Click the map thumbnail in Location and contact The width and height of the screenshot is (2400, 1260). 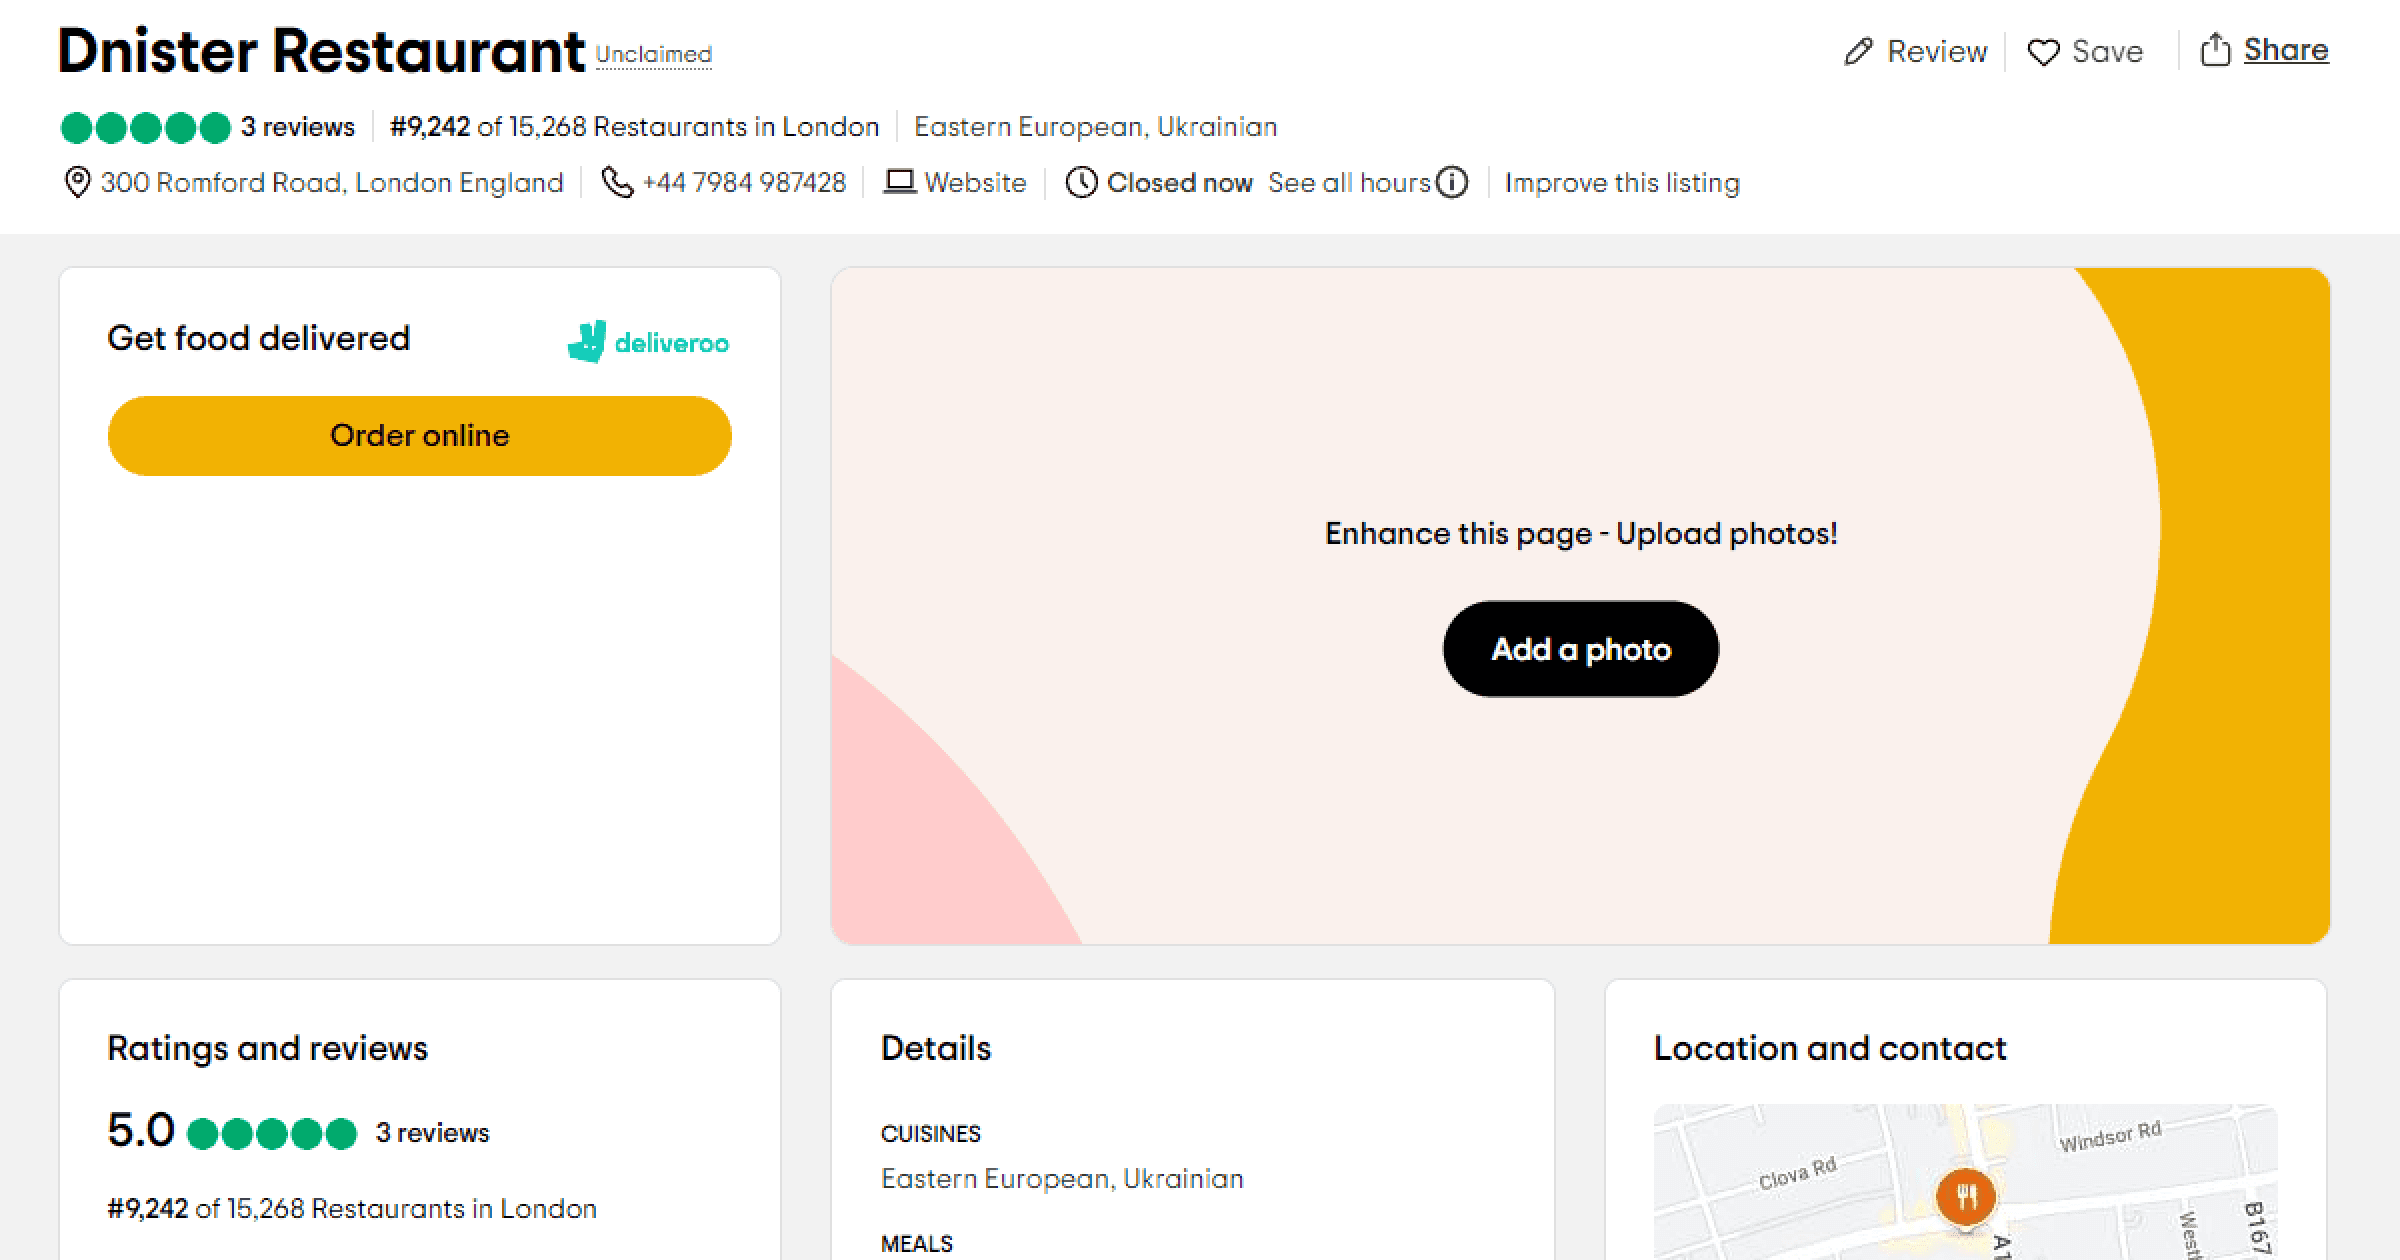point(1966,1182)
